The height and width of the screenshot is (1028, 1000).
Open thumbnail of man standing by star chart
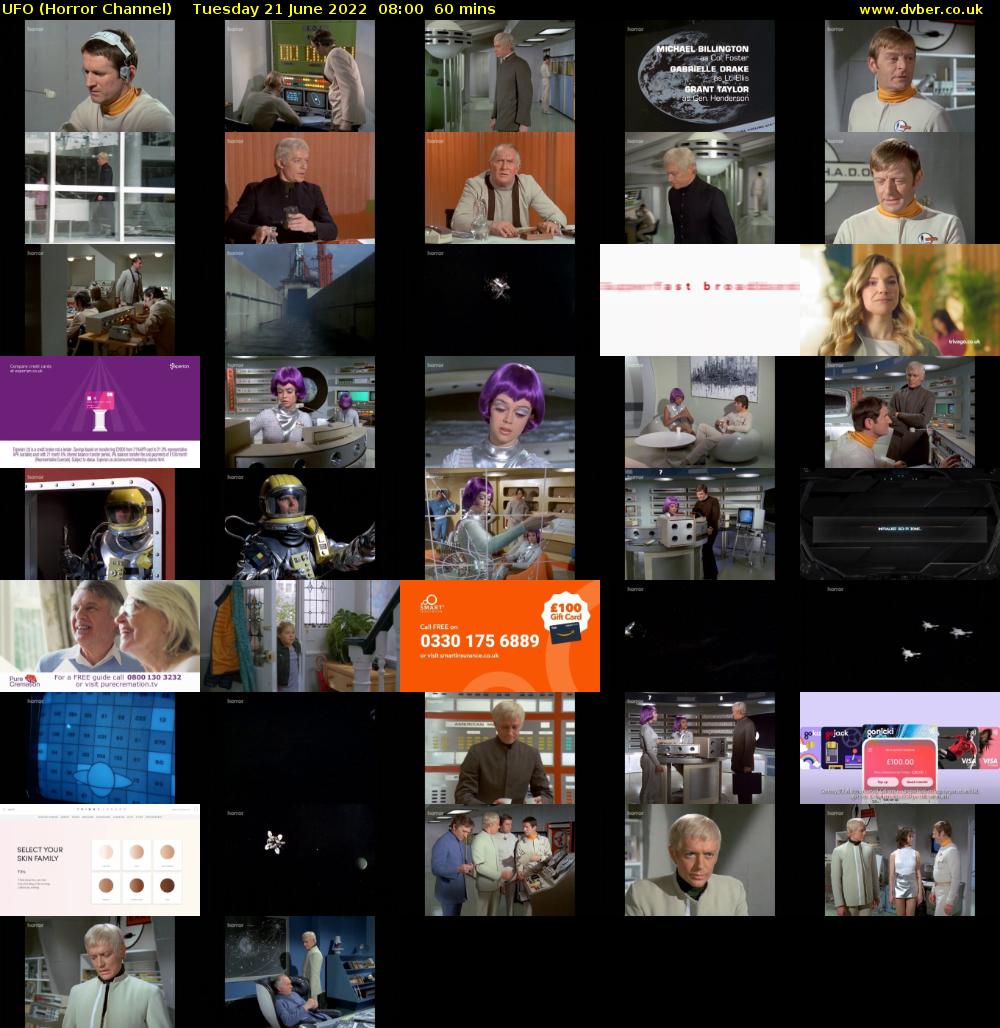[x=300, y=972]
